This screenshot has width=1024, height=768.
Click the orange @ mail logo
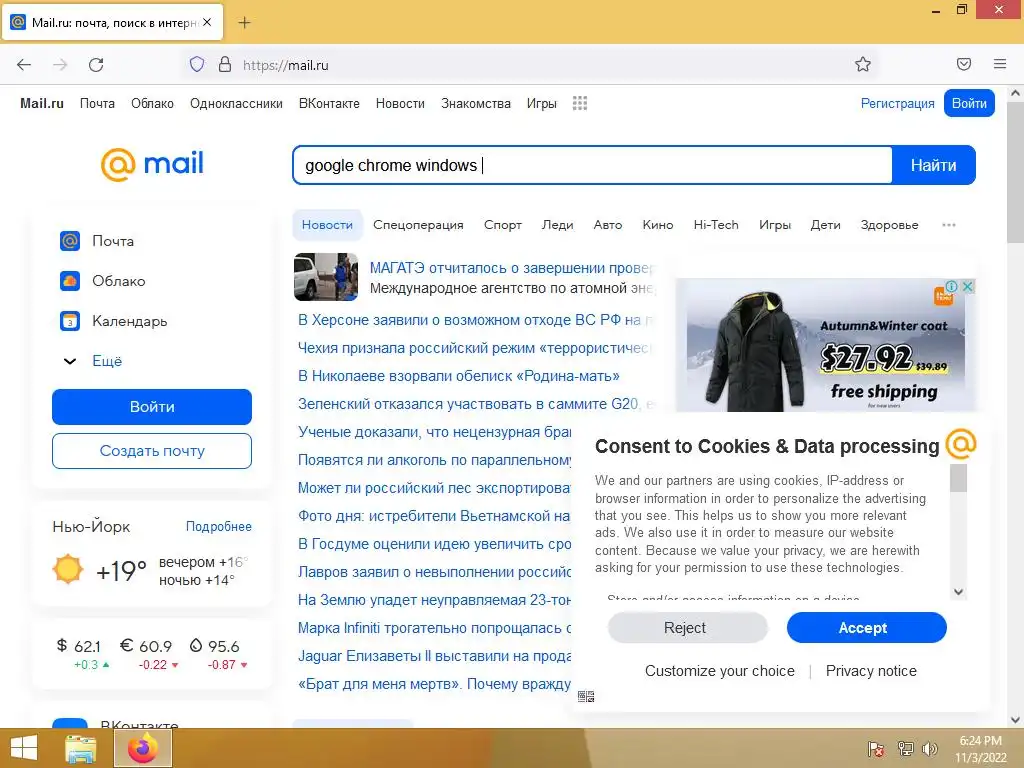152,164
